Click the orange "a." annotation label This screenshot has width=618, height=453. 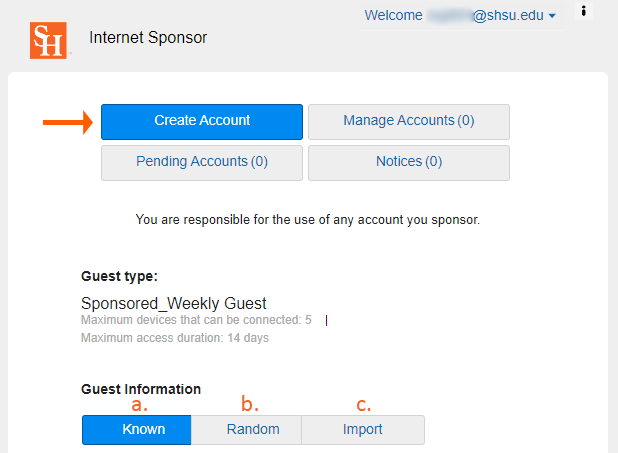pyautogui.click(x=139, y=405)
